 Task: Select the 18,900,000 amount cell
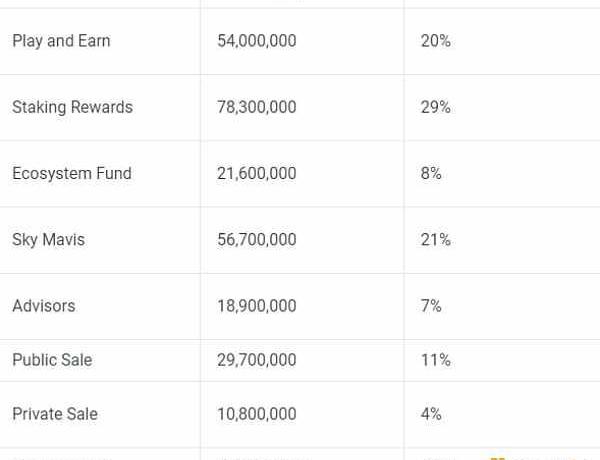pyautogui.click(x=256, y=306)
